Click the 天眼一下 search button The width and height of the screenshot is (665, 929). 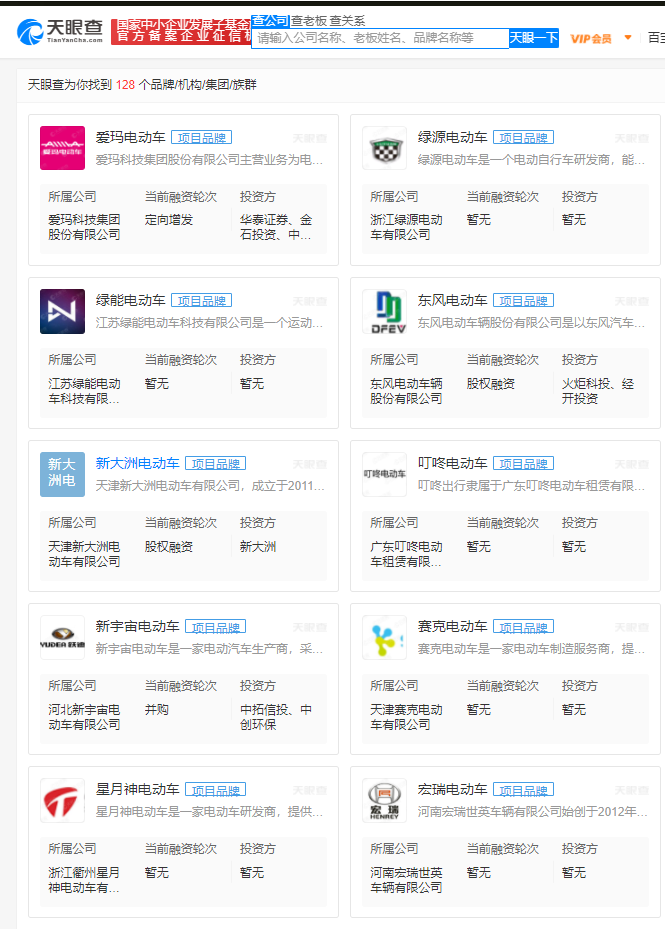(533, 38)
